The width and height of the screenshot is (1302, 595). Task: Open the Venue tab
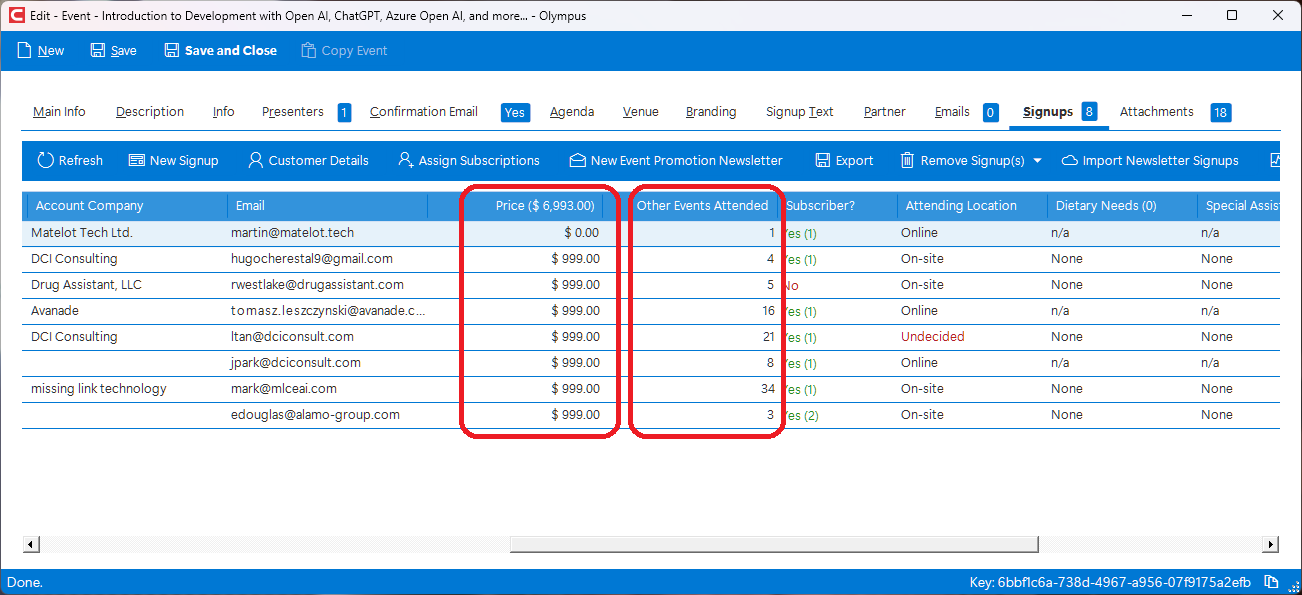(640, 112)
